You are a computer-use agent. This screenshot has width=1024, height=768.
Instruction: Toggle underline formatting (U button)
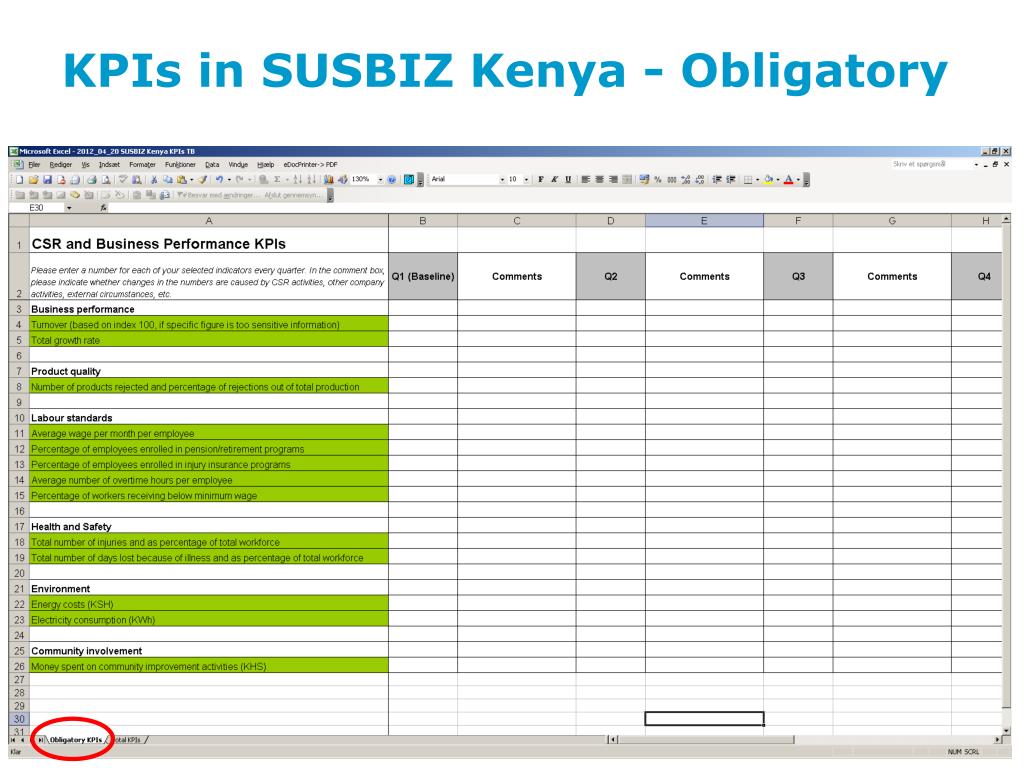coord(568,179)
